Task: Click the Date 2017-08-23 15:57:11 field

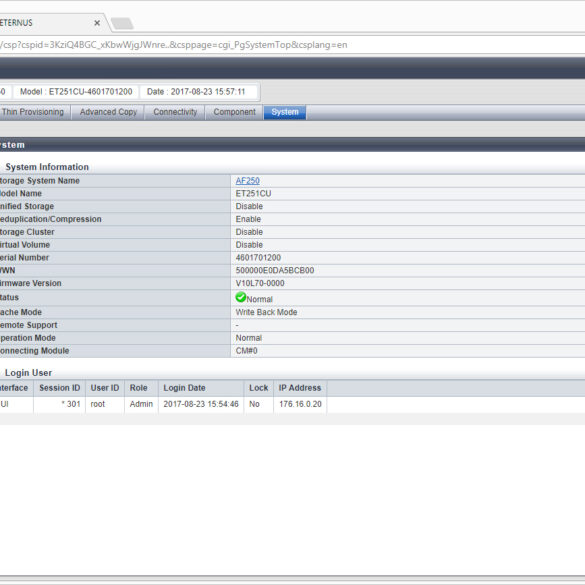Action: 196,92
